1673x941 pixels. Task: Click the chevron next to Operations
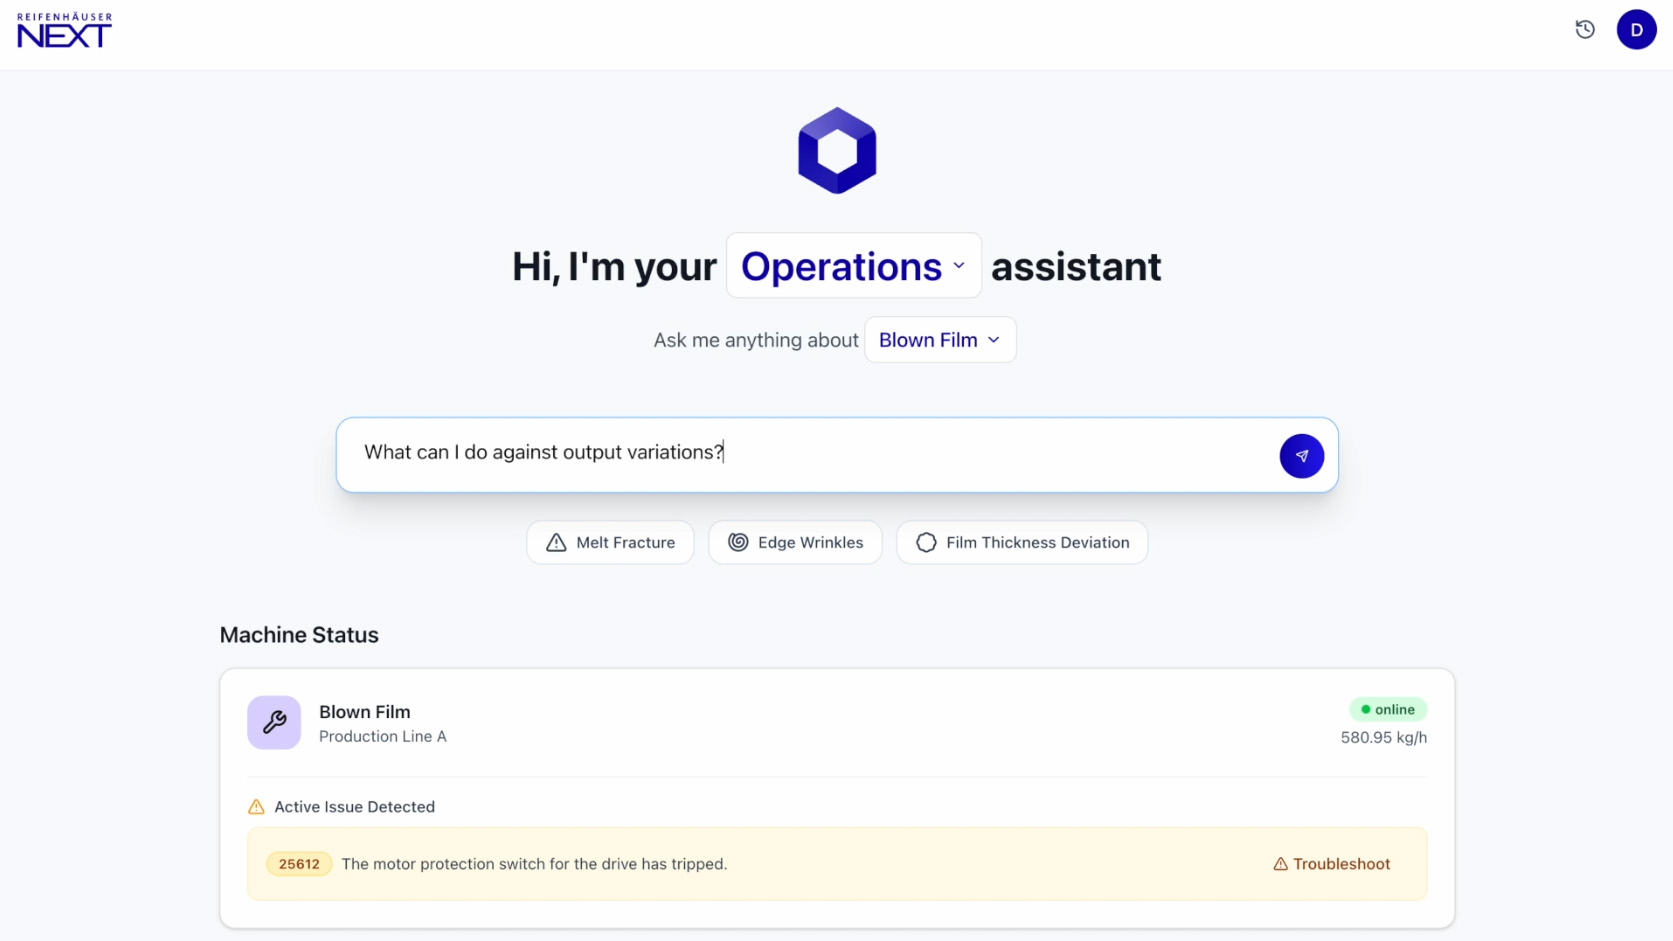pos(959,266)
